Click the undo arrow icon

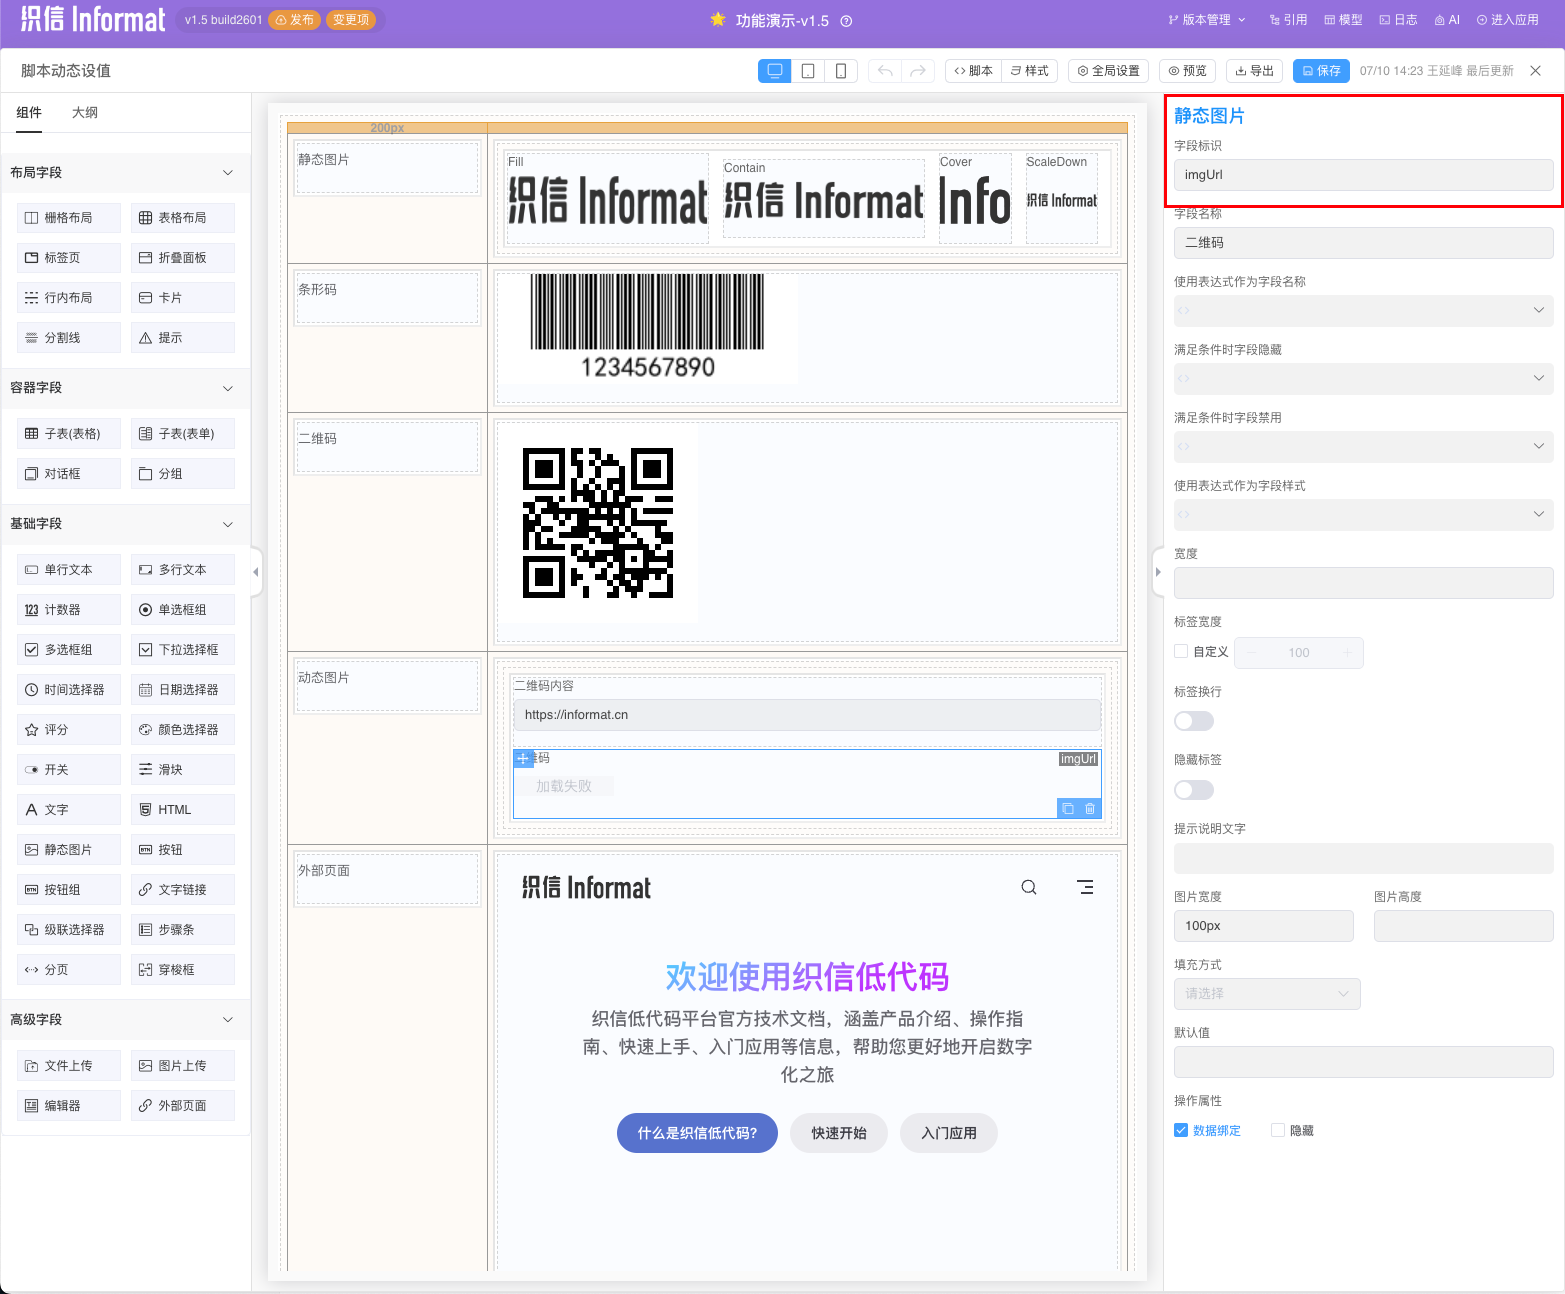tap(885, 71)
